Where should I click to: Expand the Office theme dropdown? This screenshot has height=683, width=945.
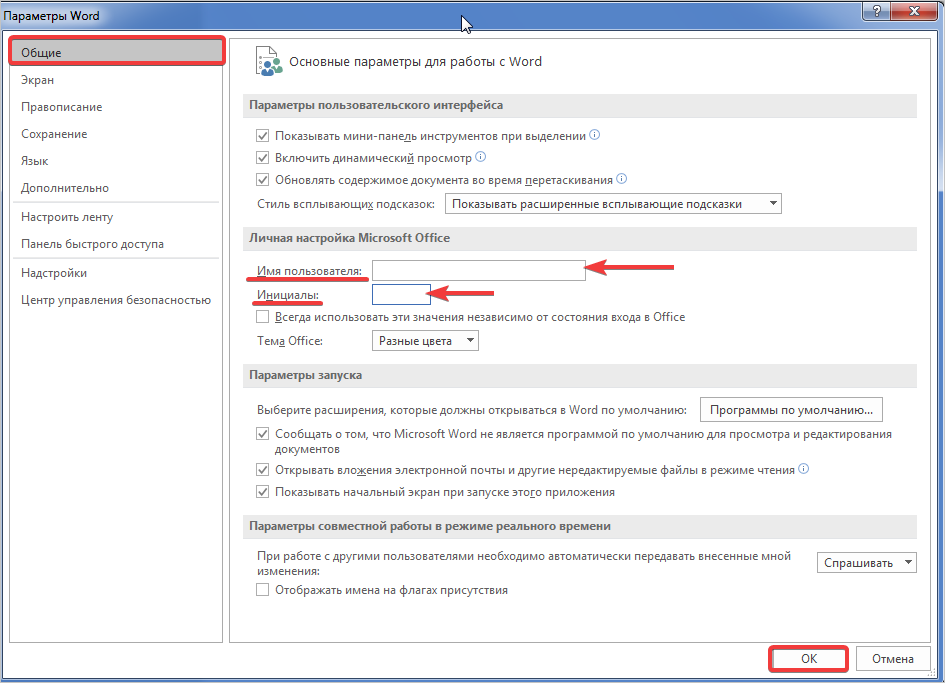pos(425,341)
